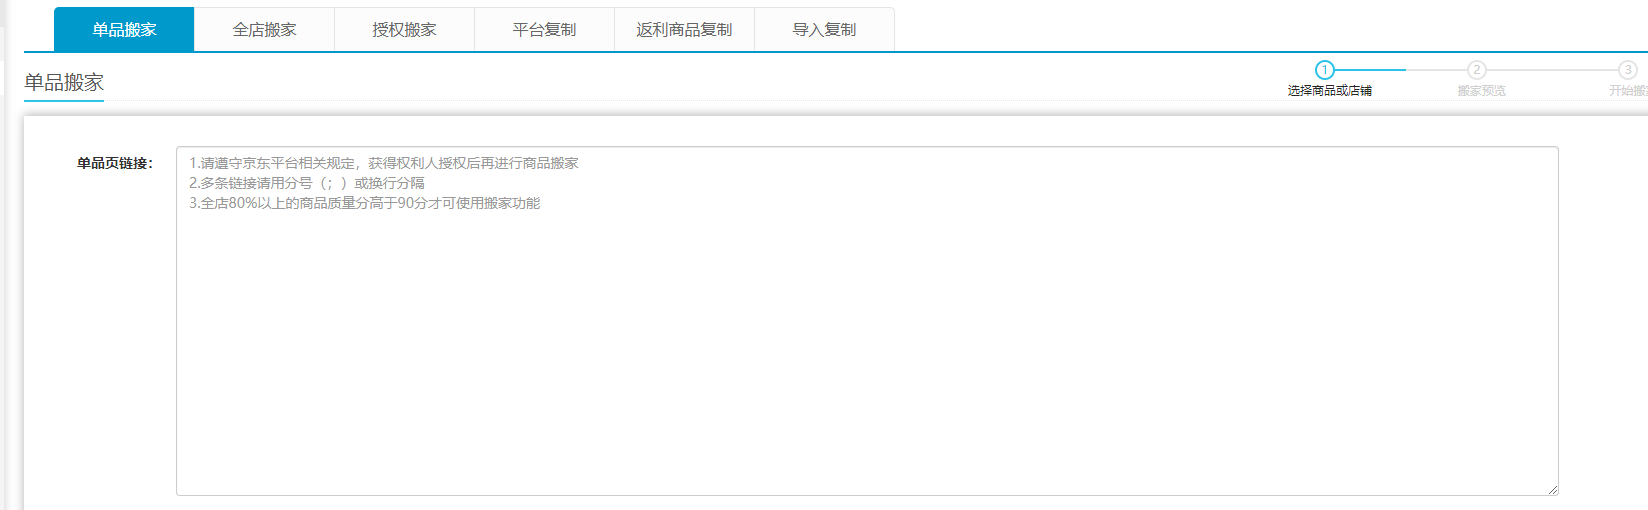
Task: Click the 单品搬家 page heading
Action: [x=64, y=82]
